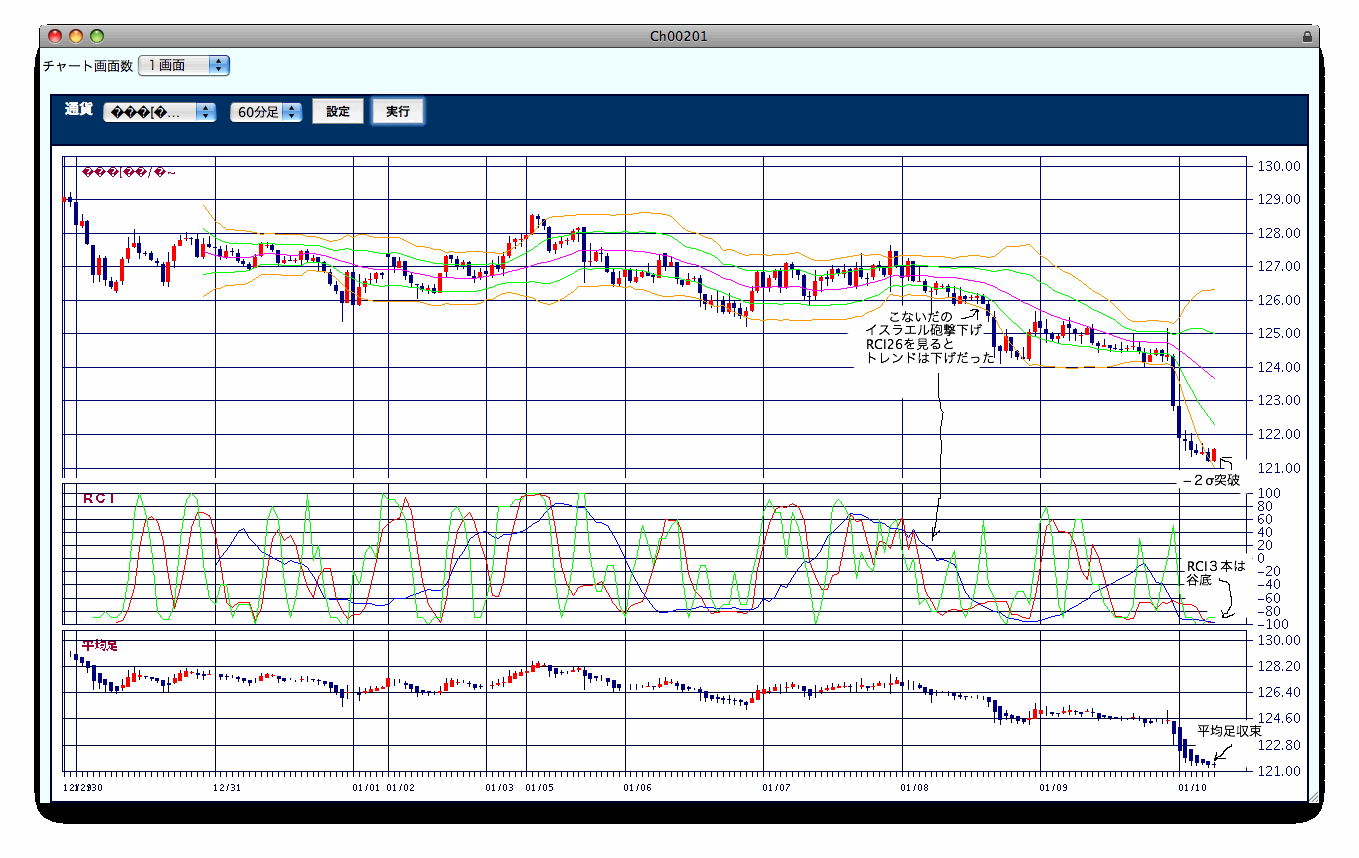This screenshot has height=858, width=1359.
Task: Click the RCI panel title
Action: coord(99,498)
